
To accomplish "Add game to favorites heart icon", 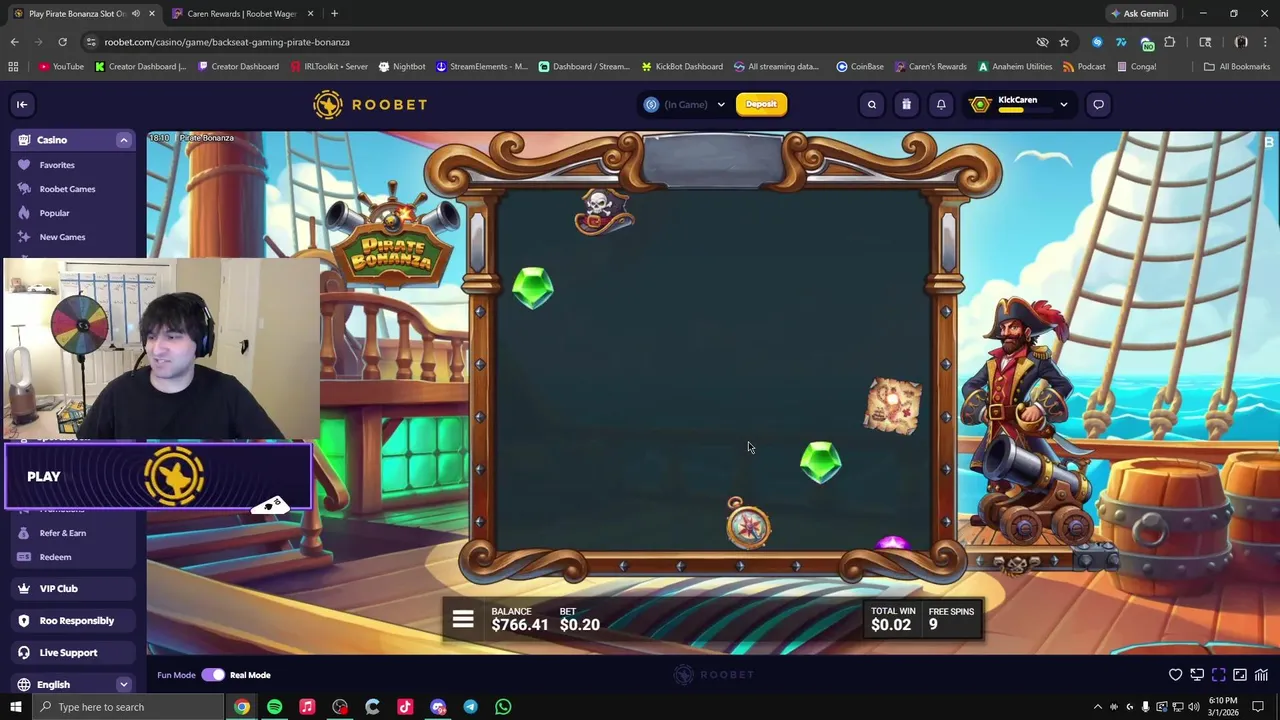I will tap(1176, 675).
